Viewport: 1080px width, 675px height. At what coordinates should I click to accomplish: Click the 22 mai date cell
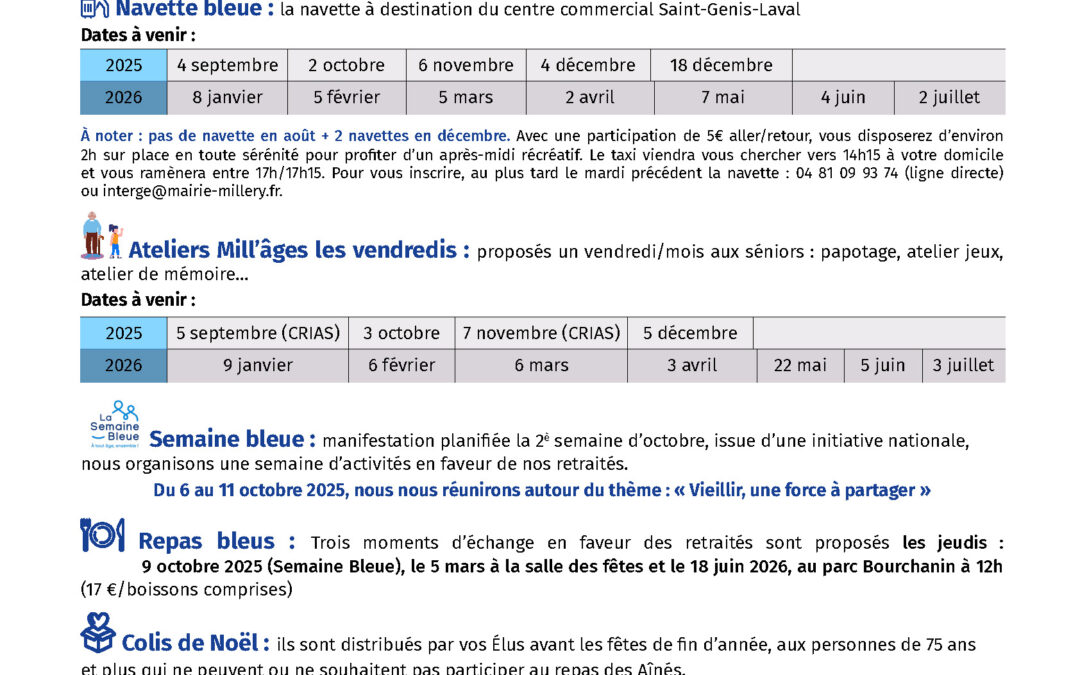800,365
